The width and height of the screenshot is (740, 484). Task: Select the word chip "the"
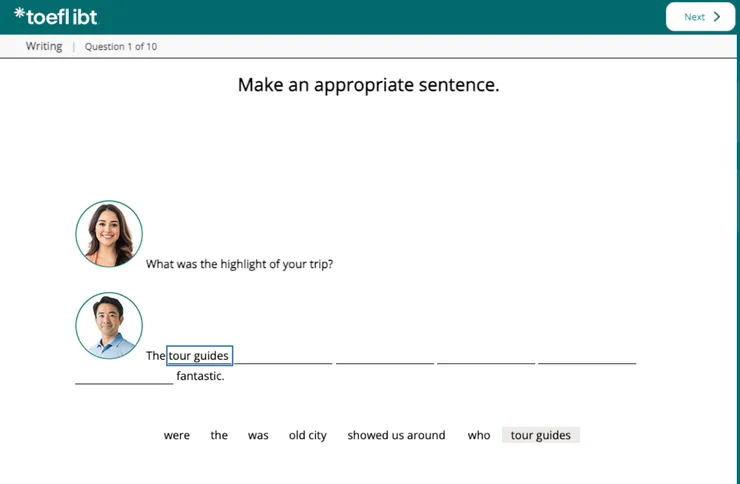coord(219,435)
